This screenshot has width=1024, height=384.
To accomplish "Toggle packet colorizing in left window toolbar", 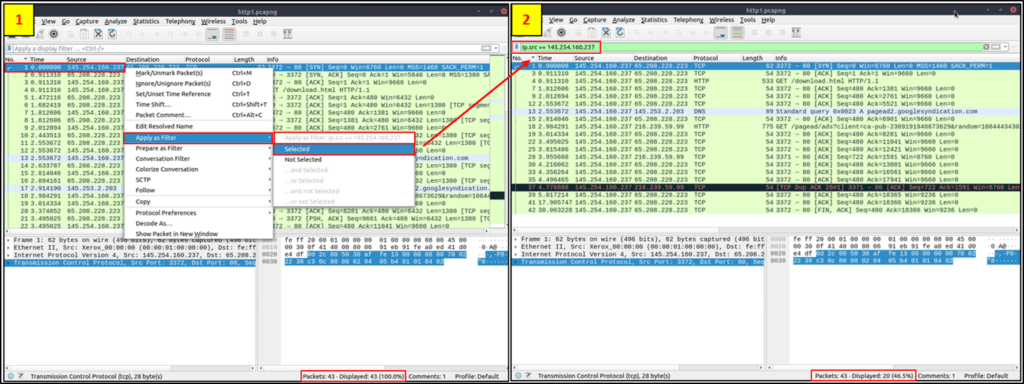I will 229,34.
